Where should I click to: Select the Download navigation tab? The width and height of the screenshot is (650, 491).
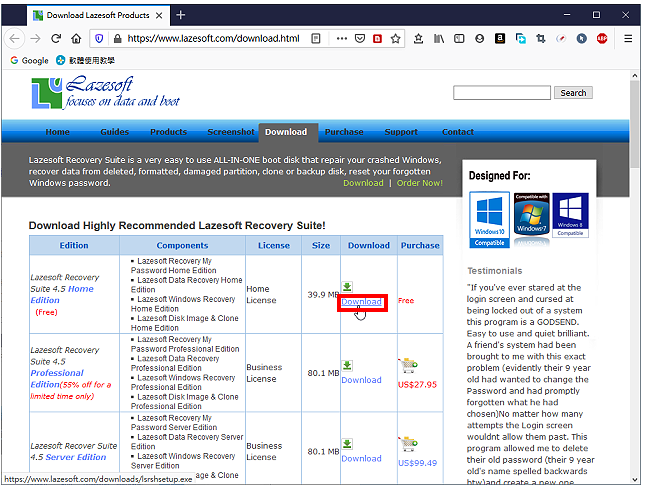pos(286,132)
